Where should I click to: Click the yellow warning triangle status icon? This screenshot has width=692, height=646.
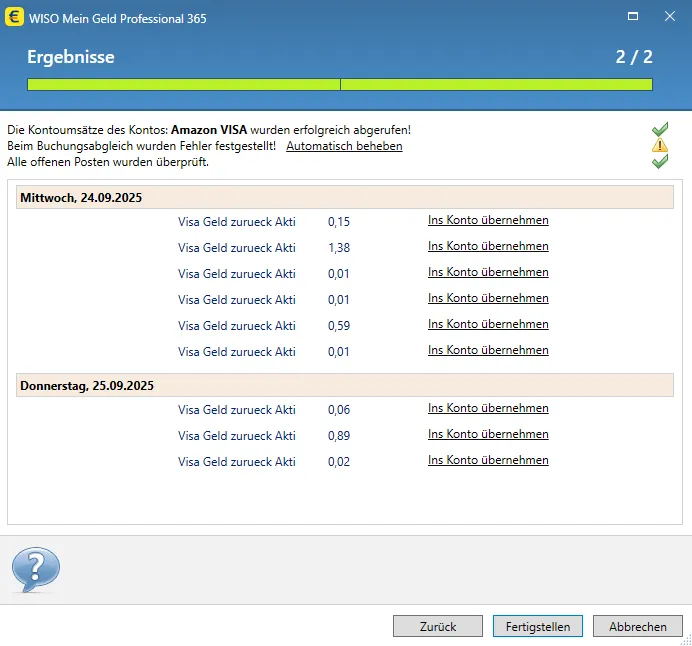tap(659, 145)
